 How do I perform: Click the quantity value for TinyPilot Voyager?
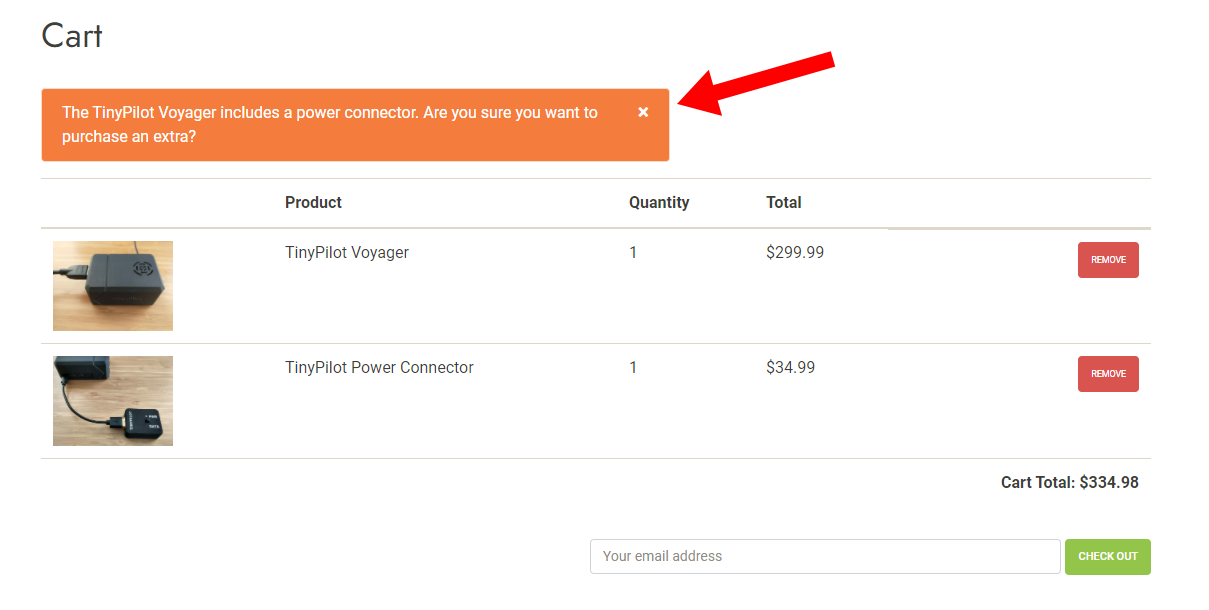coord(633,252)
